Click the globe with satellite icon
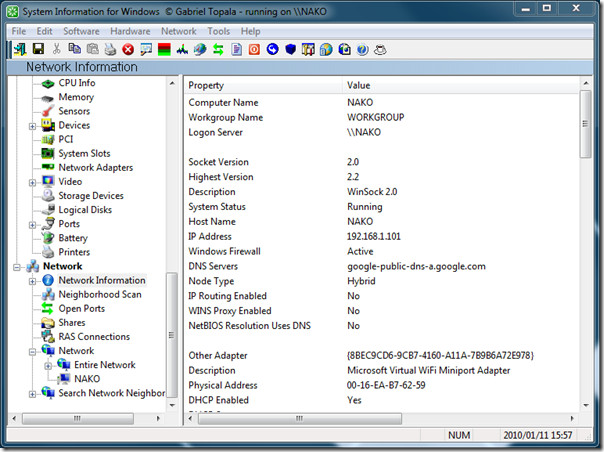604x452 pixels. tap(200, 49)
